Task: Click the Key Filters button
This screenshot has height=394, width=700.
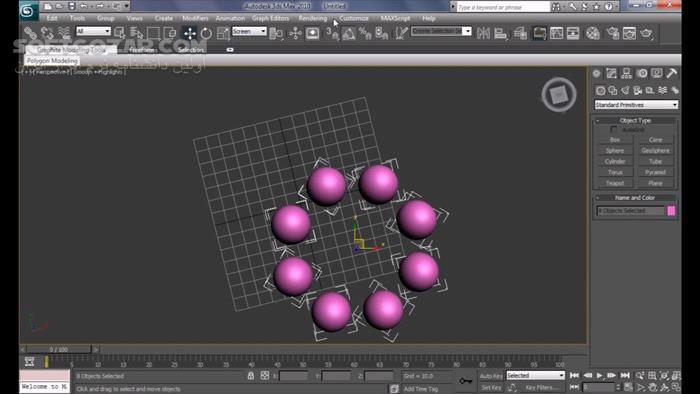Action: (542, 387)
